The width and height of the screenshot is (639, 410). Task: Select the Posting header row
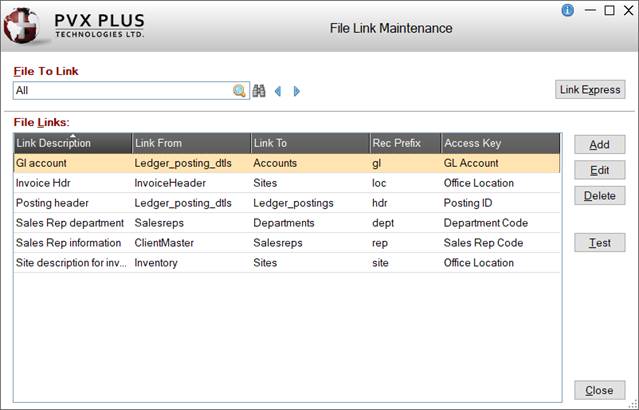tap(70, 203)
